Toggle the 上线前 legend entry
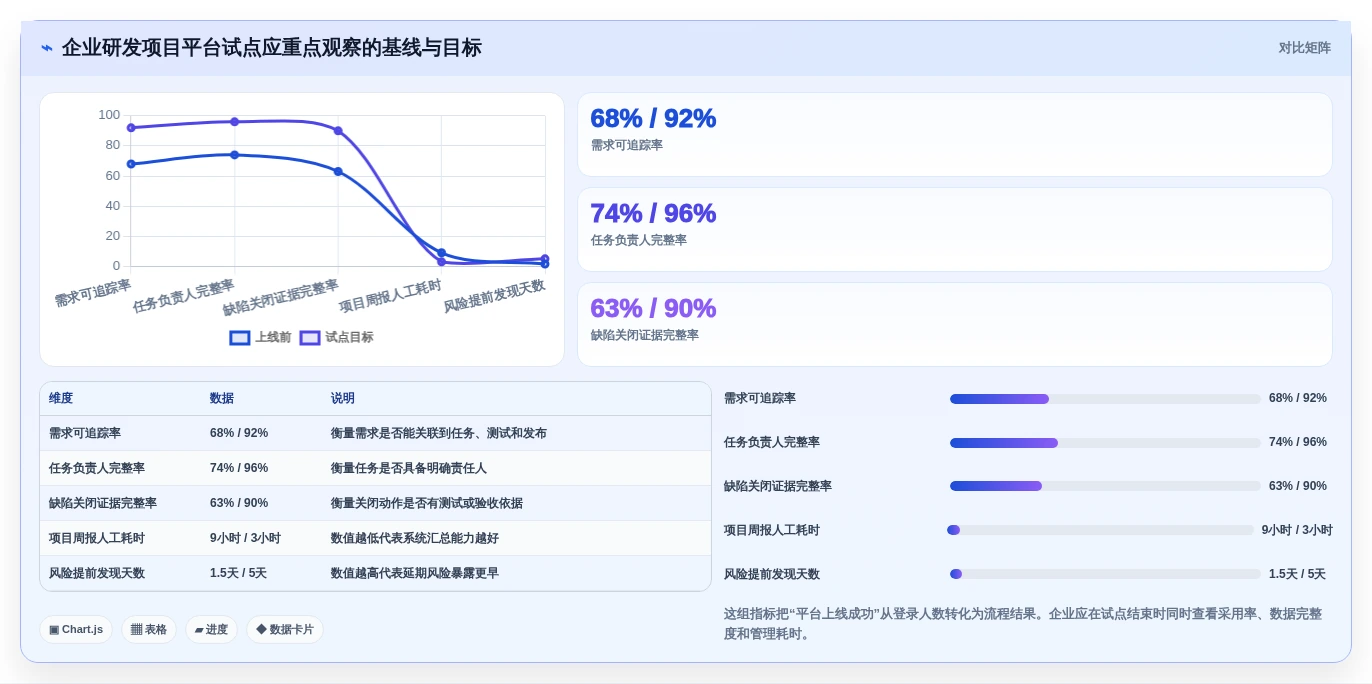1372x684 pixels. click(x=260, y=338)
